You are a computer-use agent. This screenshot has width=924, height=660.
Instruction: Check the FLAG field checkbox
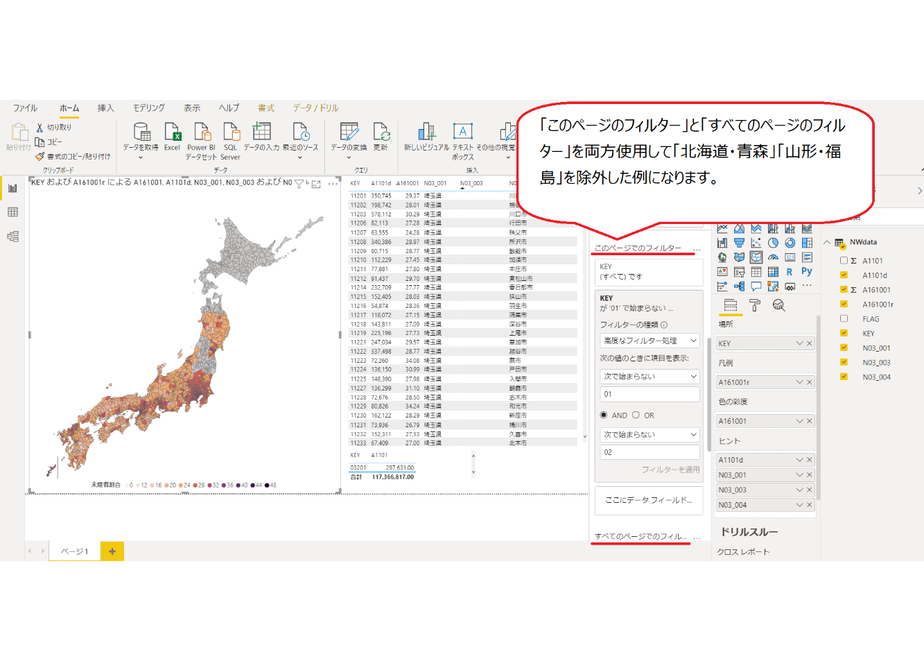click(844, 319)
